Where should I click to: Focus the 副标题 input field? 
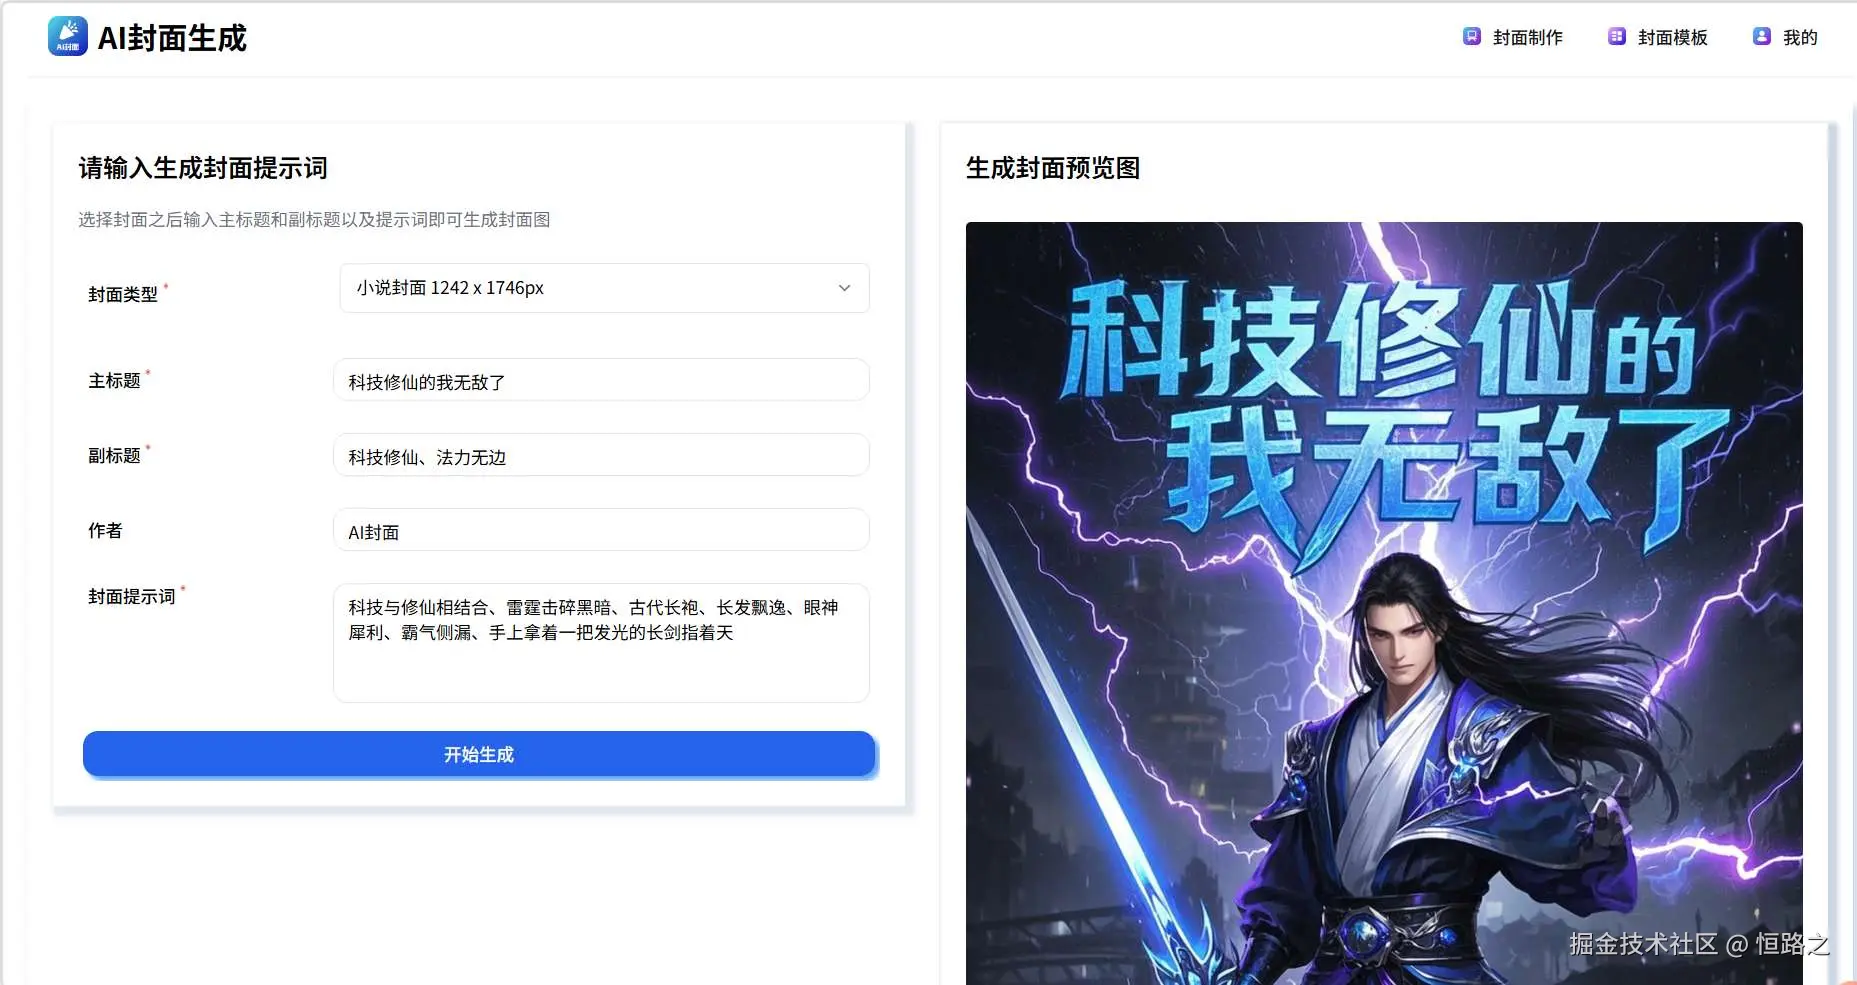click(x=601, y=455)
